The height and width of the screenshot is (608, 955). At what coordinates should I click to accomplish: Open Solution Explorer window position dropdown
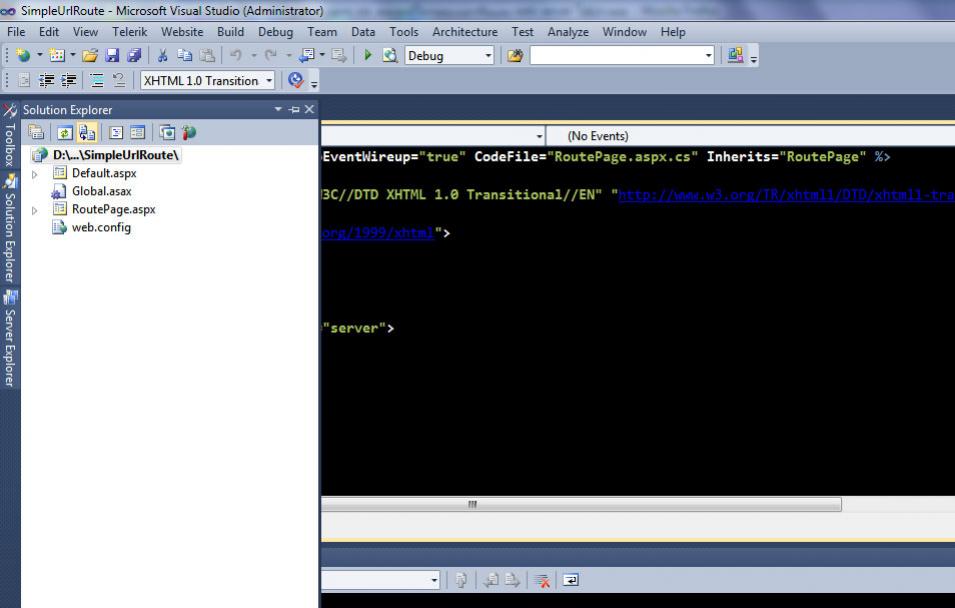pyautogui.click(x=278, y=110)
